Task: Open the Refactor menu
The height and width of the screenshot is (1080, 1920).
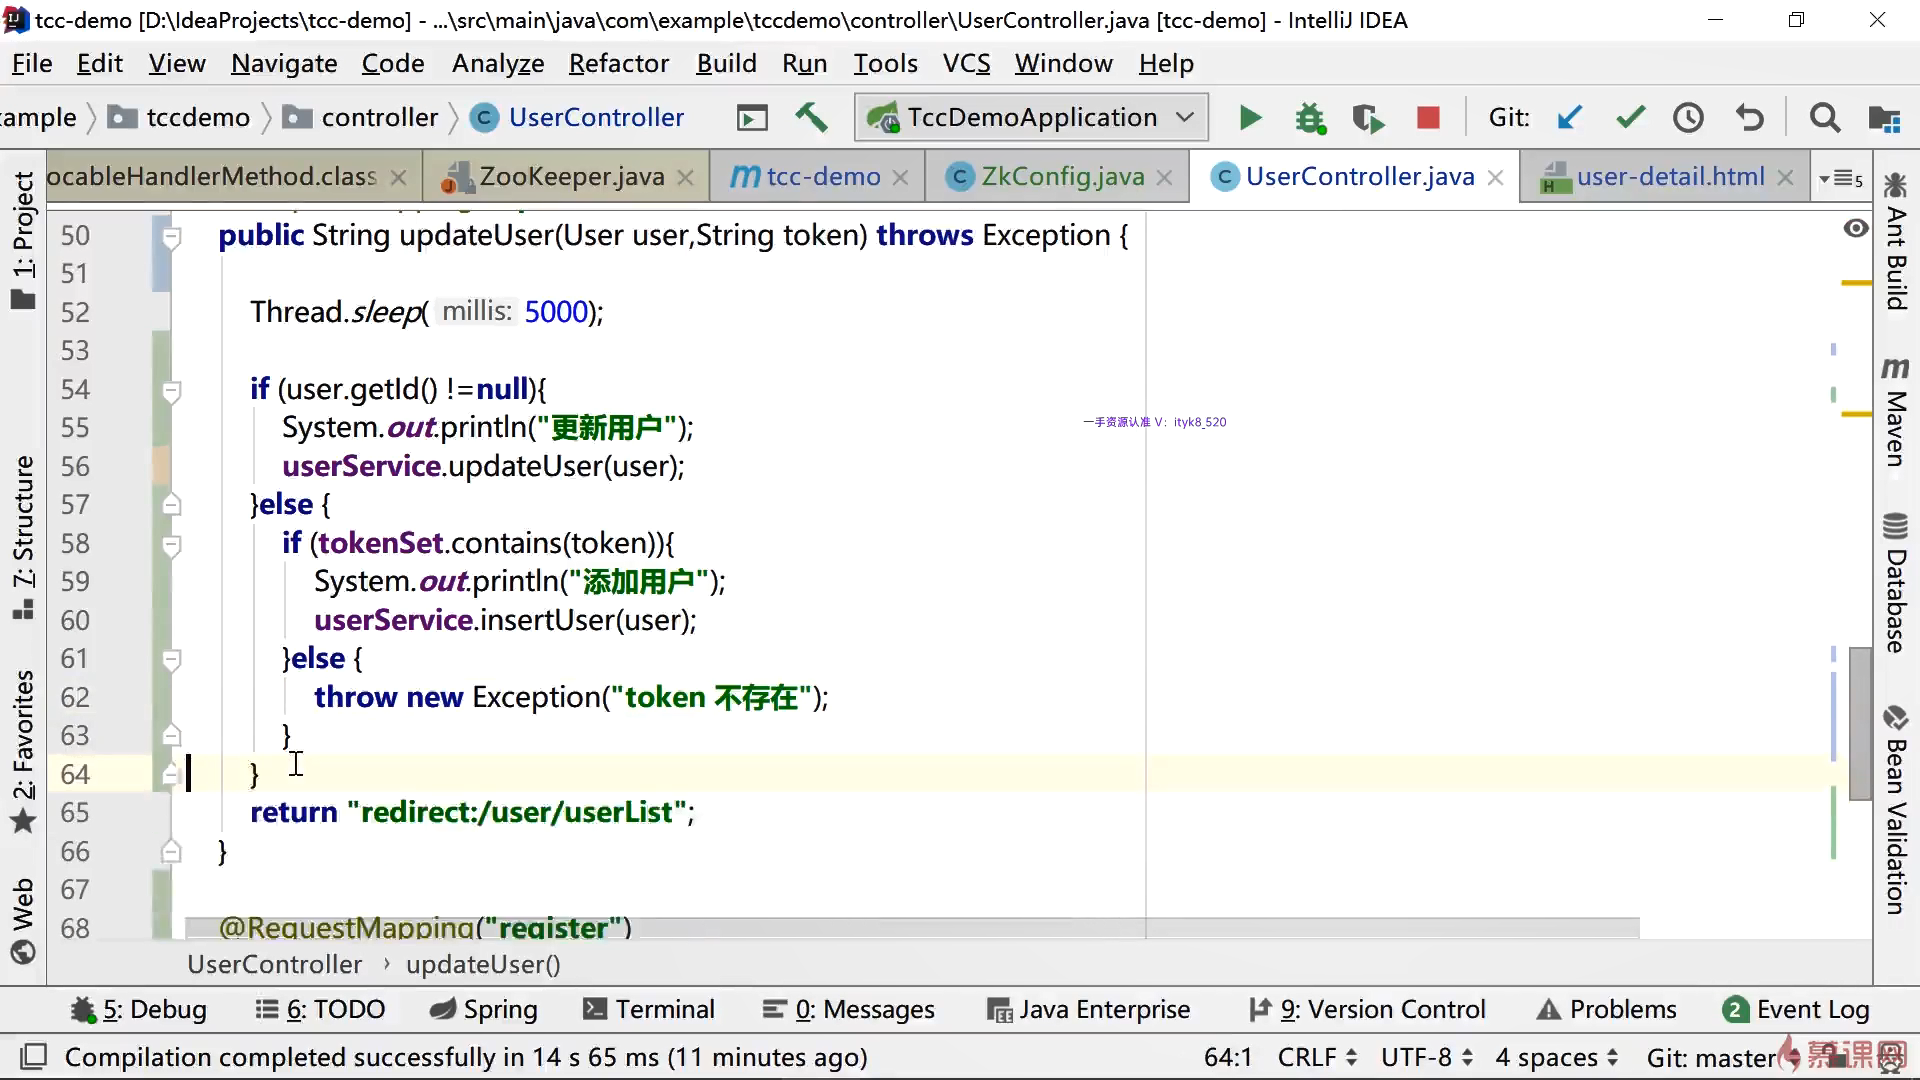Action: pyautogui.click(x=618, y=63)
